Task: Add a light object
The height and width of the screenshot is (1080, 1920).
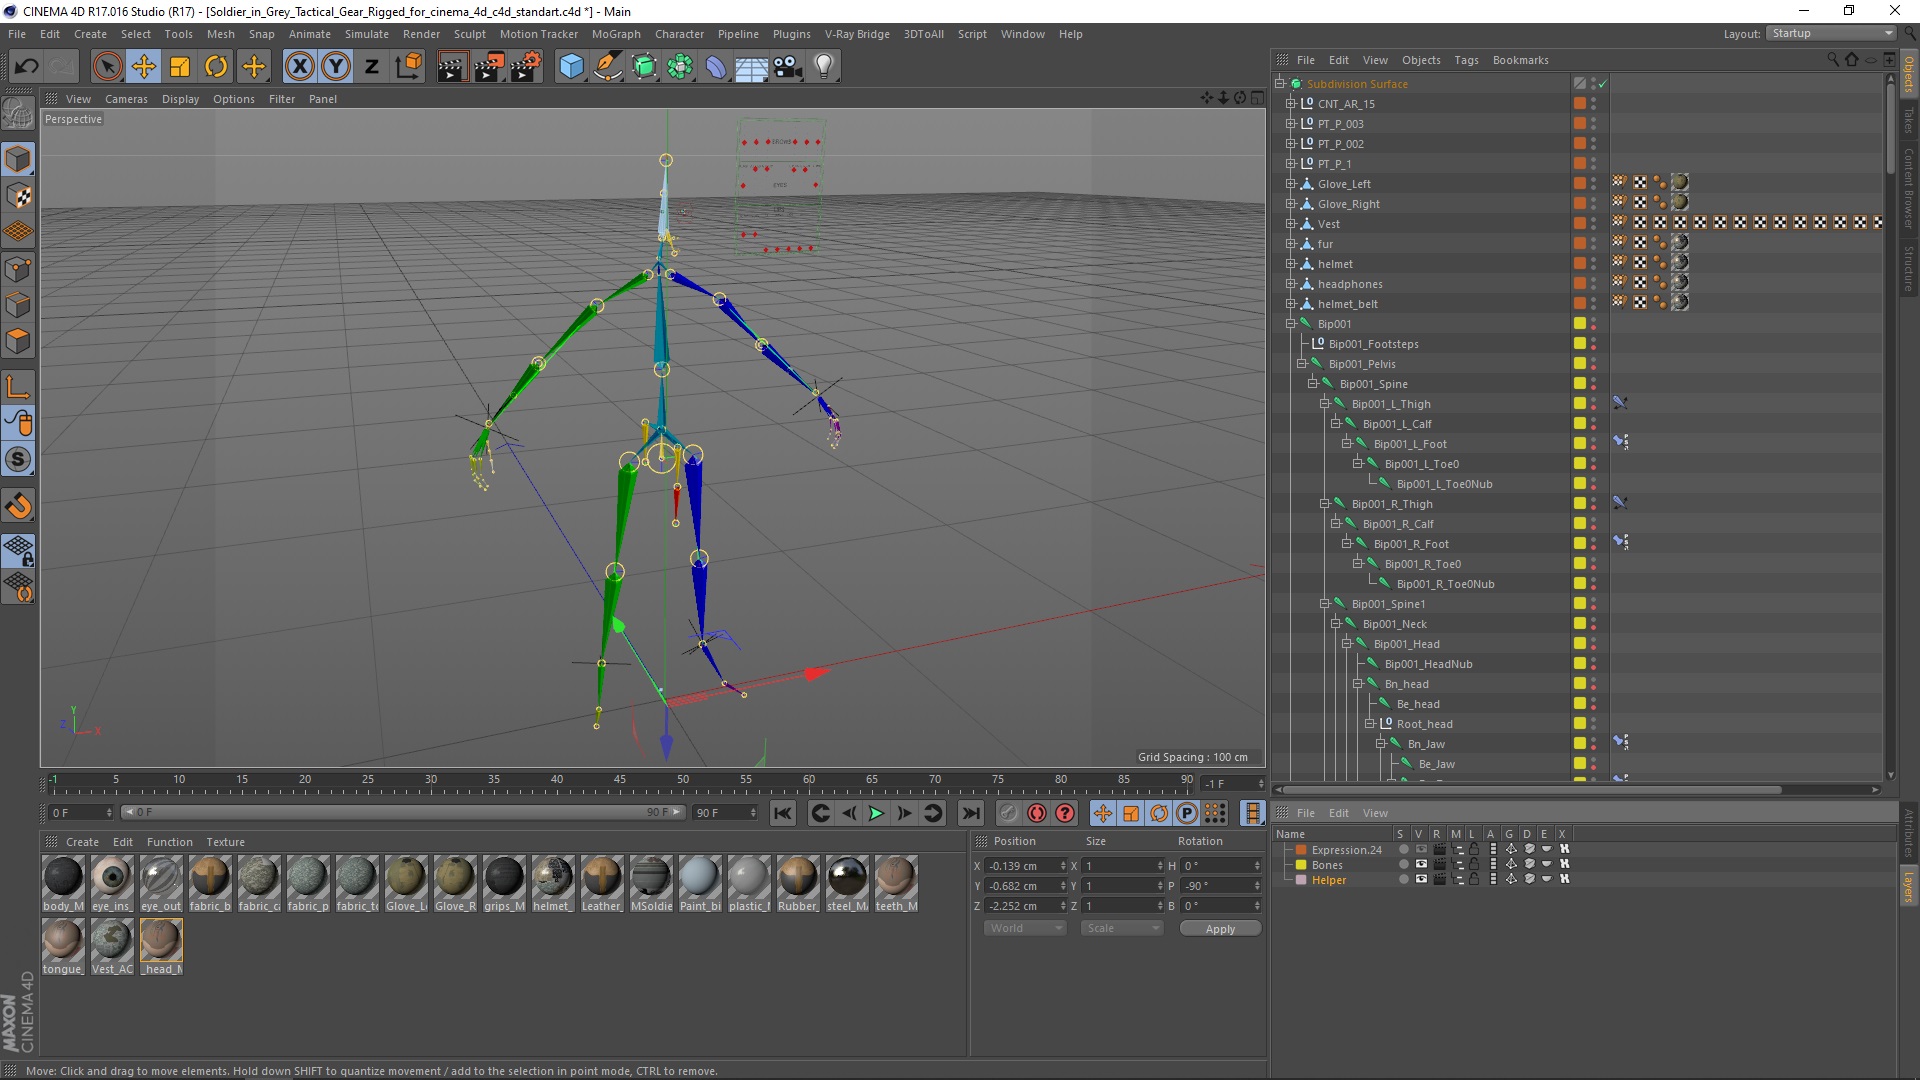Action: 824,67
